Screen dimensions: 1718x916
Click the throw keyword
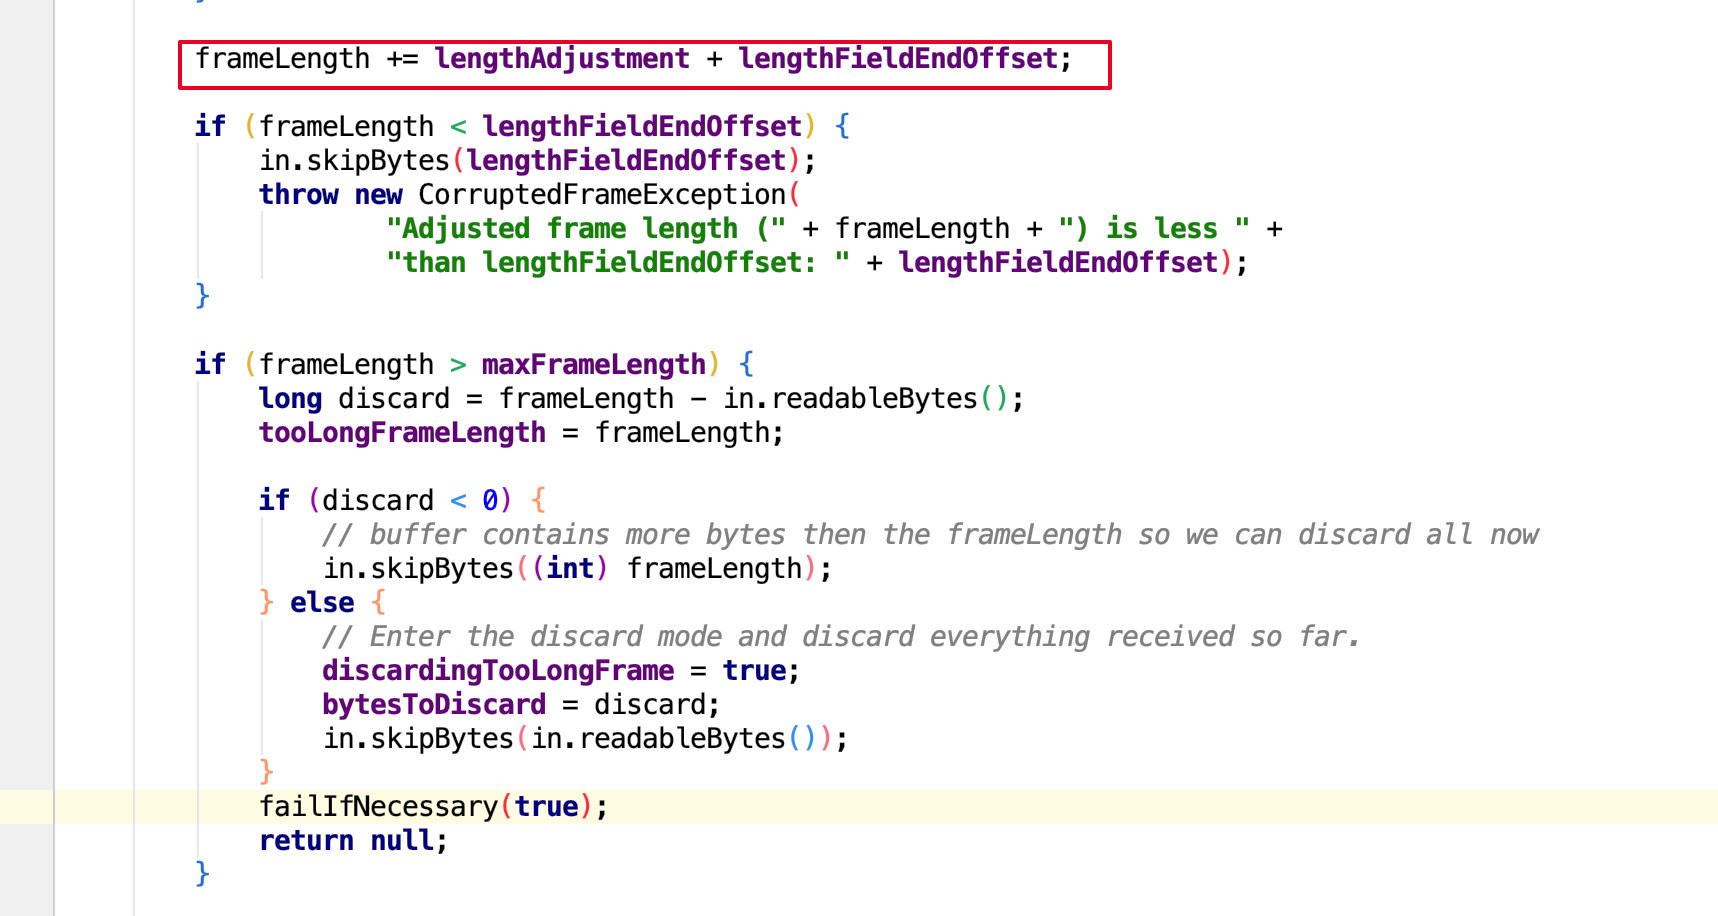[299, 195]
